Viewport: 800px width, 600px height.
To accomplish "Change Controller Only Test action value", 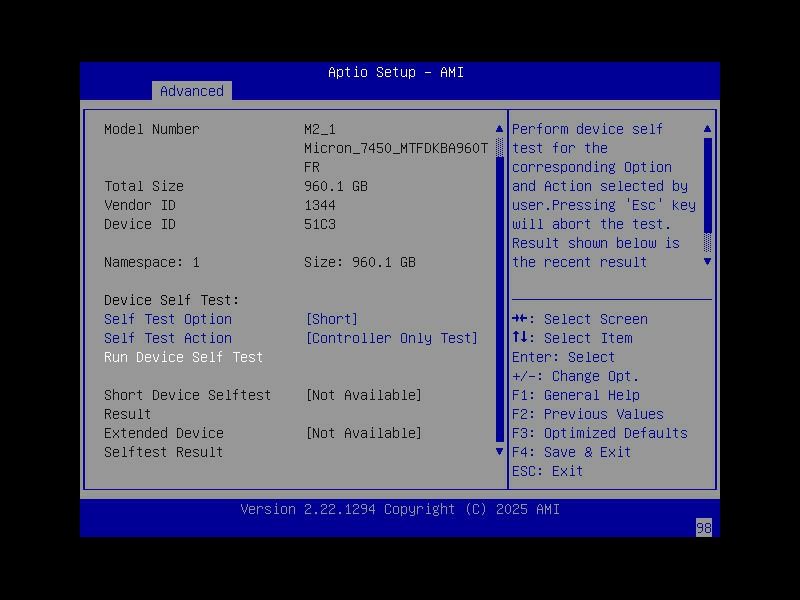I will 391,338.
